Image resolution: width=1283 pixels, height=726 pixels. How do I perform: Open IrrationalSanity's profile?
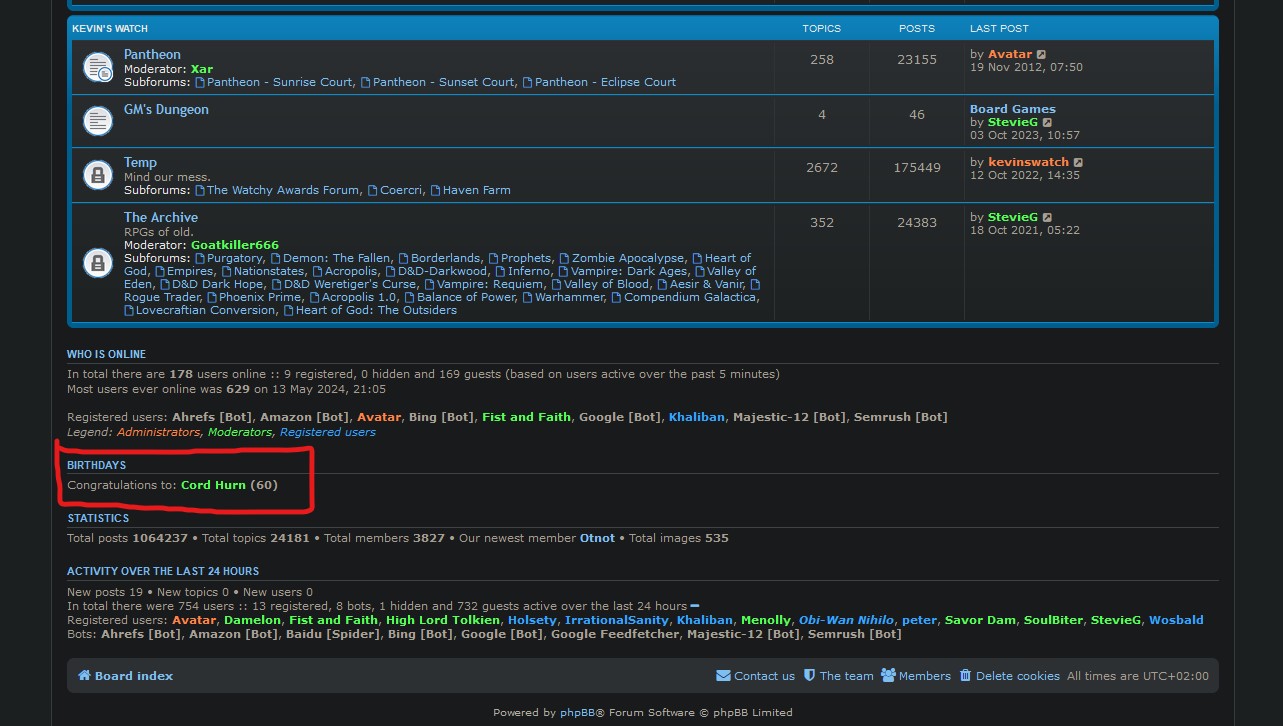click(x=617, y=620)
